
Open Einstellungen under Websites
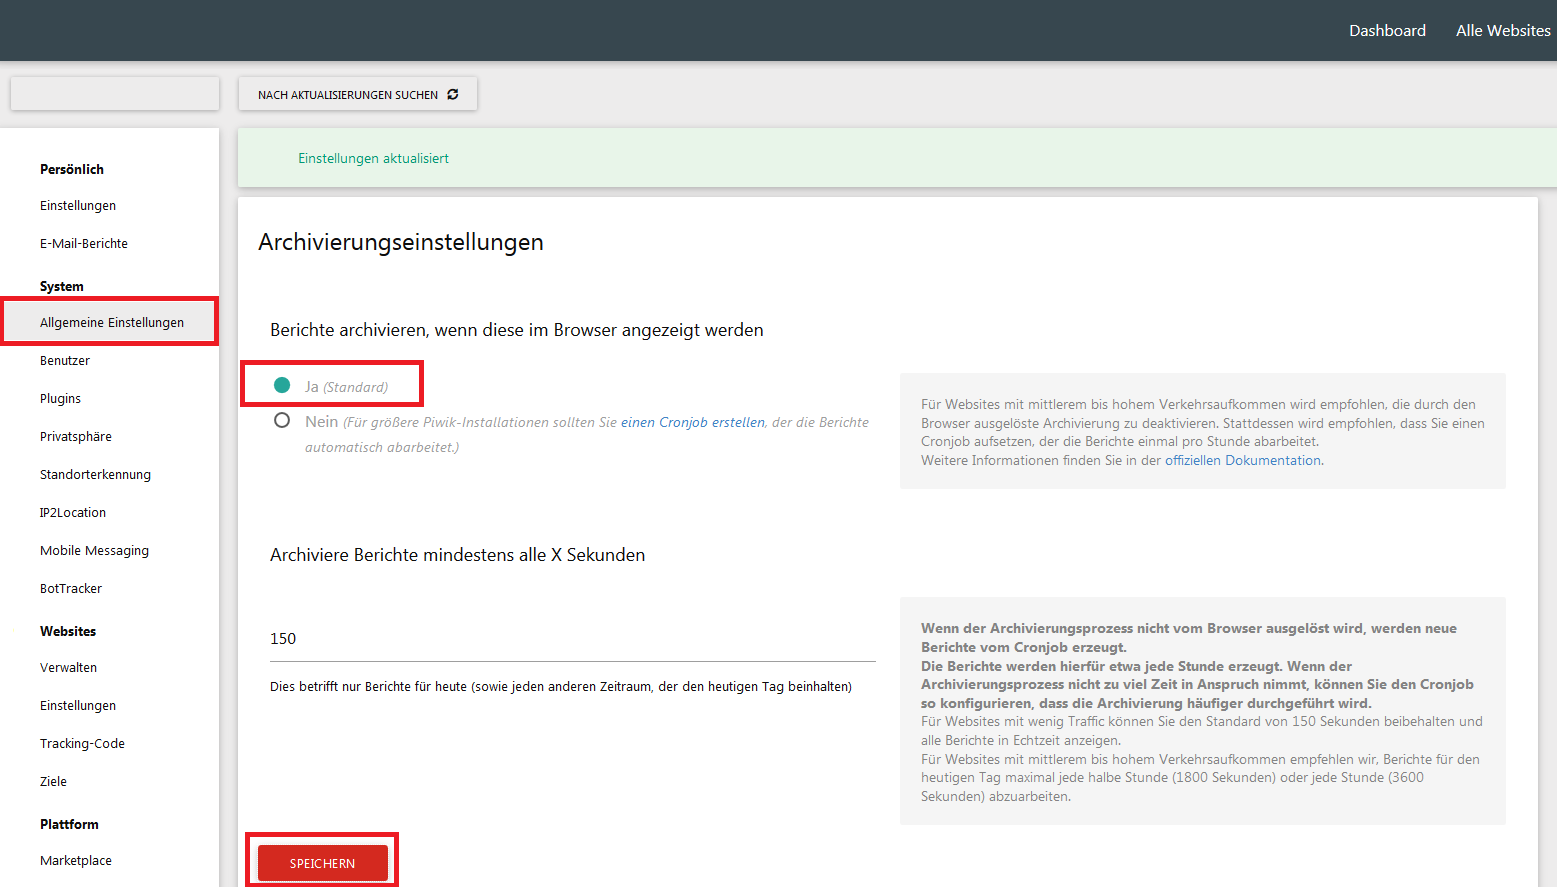click(78, 705)
